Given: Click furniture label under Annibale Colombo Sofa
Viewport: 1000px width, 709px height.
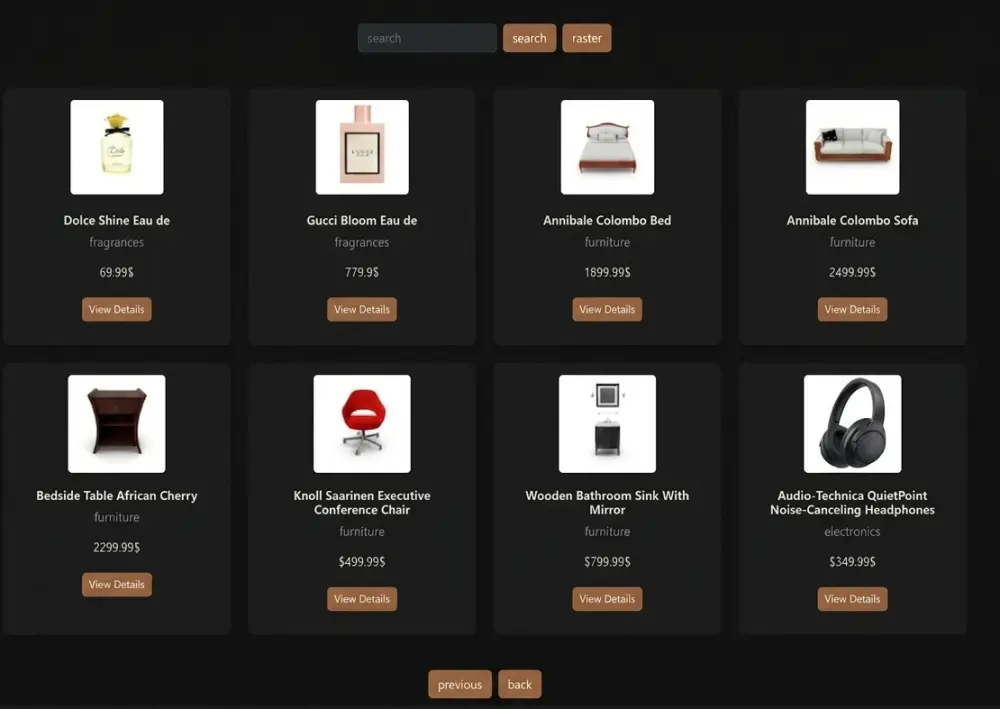Looking at the screenshot, I should pyautogui.click(x=852, y=242).
